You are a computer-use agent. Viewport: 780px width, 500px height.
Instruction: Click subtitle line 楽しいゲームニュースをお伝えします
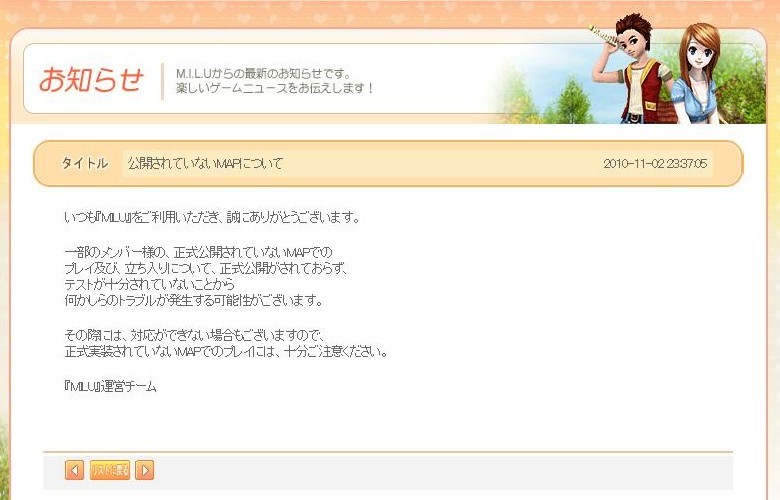[x=274, y=89]
